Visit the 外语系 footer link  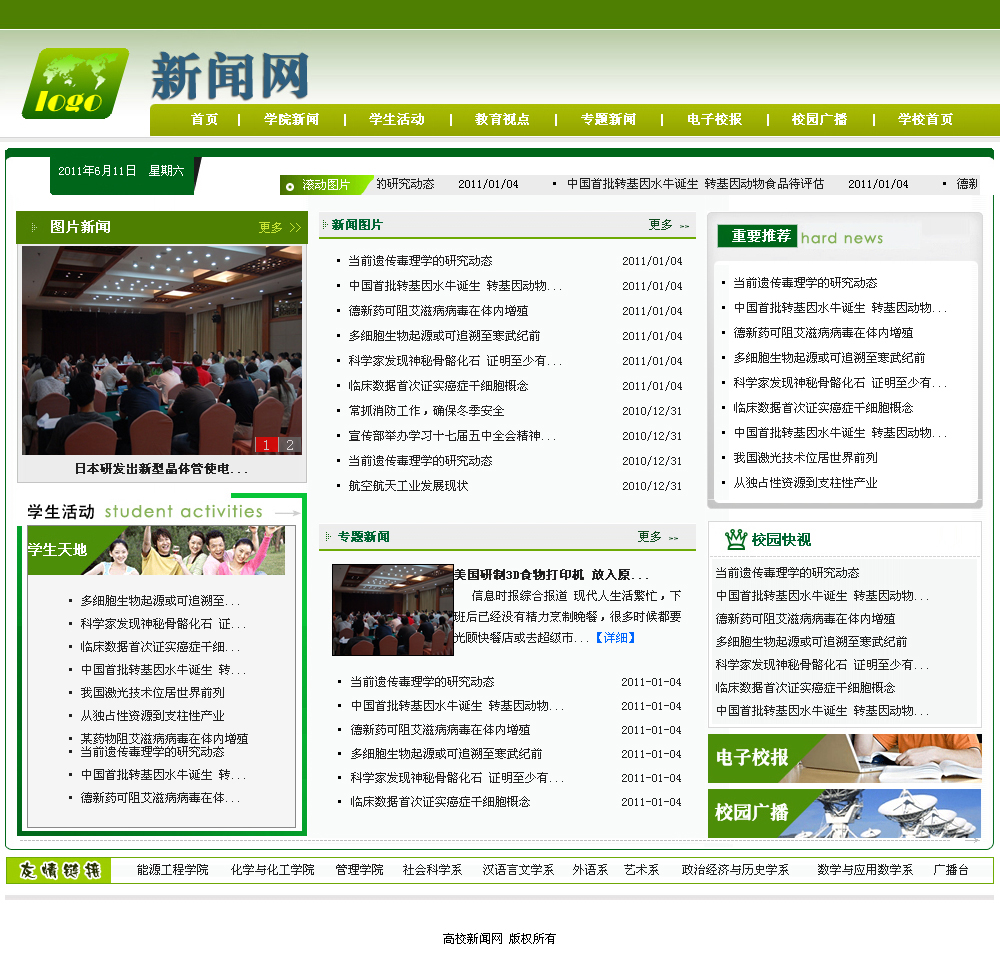click(590, 870)
